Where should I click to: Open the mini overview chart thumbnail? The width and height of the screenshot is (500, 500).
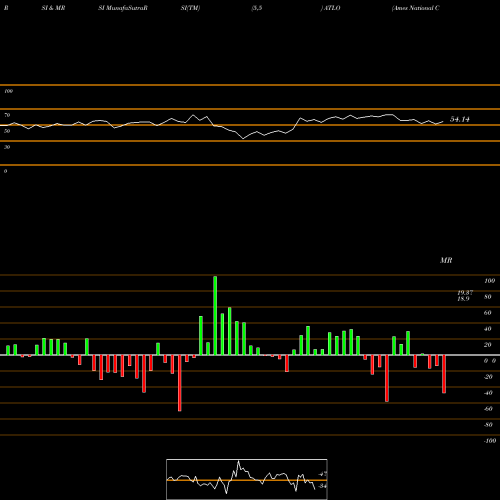point(247,479)
